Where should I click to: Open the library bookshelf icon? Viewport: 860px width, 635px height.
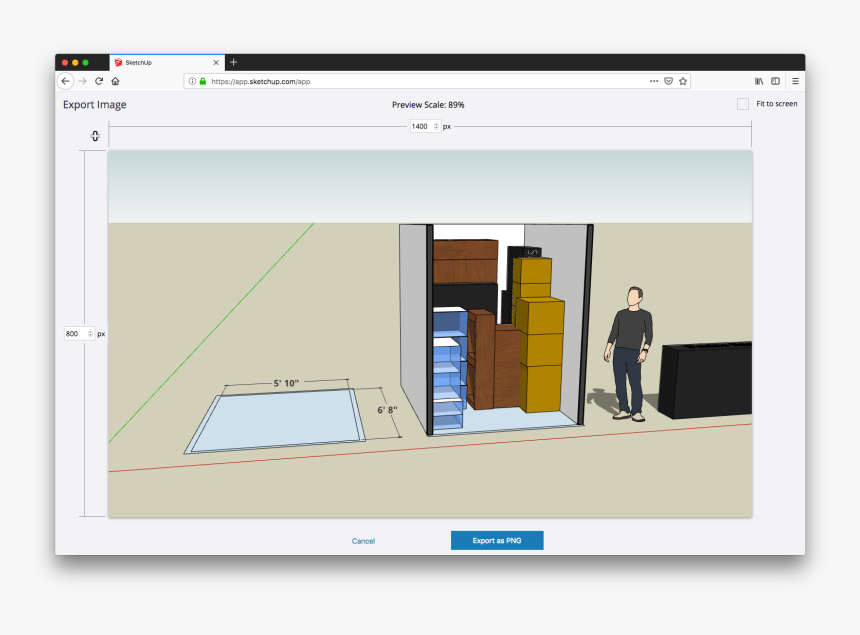pyautogui.click(x=759, y=81)
